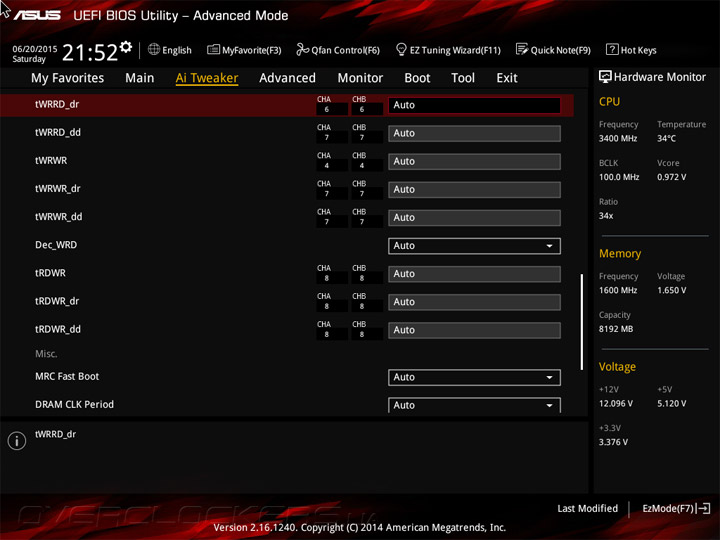The height and width of the screenshot is (540, 720).
Task: Click the tRDWR Auto field
Action: [x=474, y=274]
